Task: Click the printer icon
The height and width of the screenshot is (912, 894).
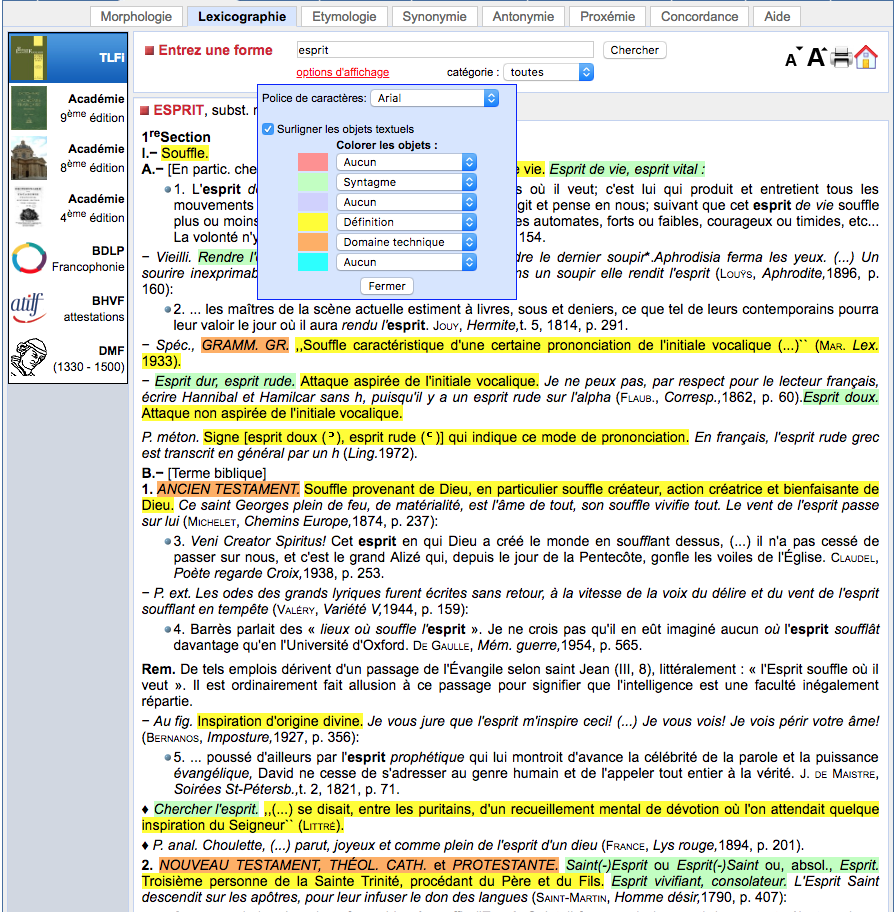Action: (841, 58)
